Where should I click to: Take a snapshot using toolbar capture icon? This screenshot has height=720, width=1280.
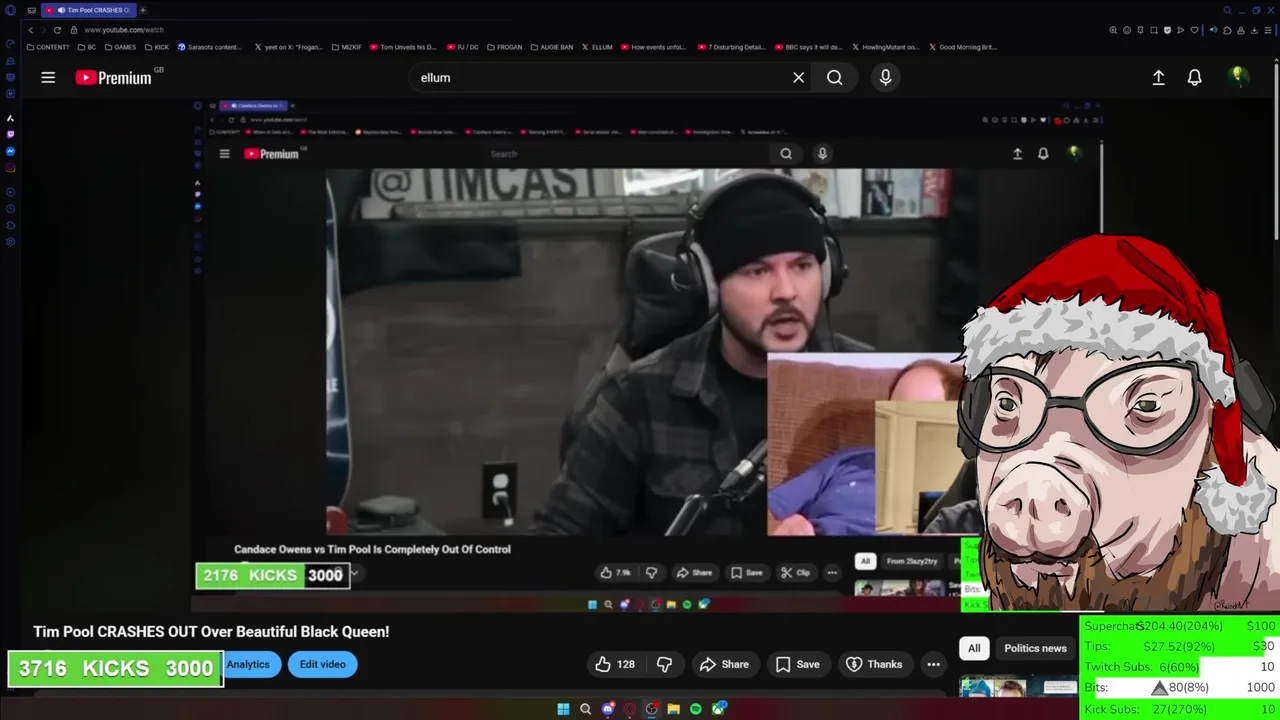[1154, 30]
